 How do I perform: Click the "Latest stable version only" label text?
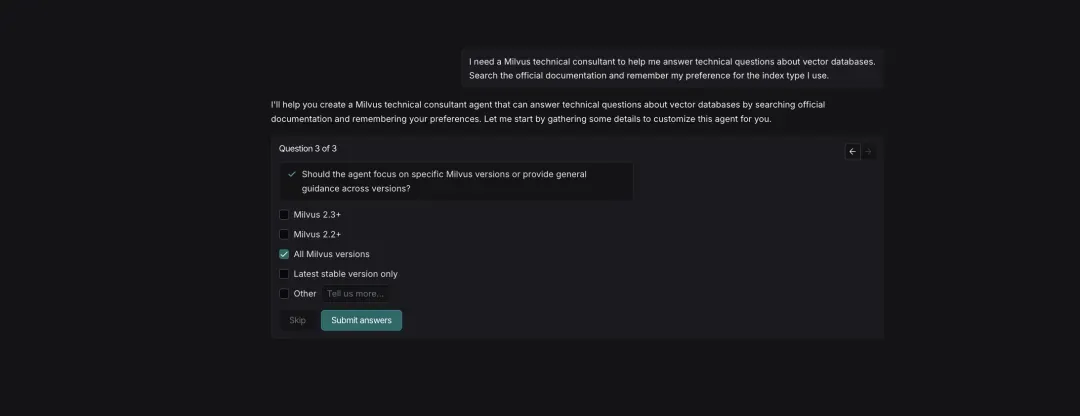point(345,274)
